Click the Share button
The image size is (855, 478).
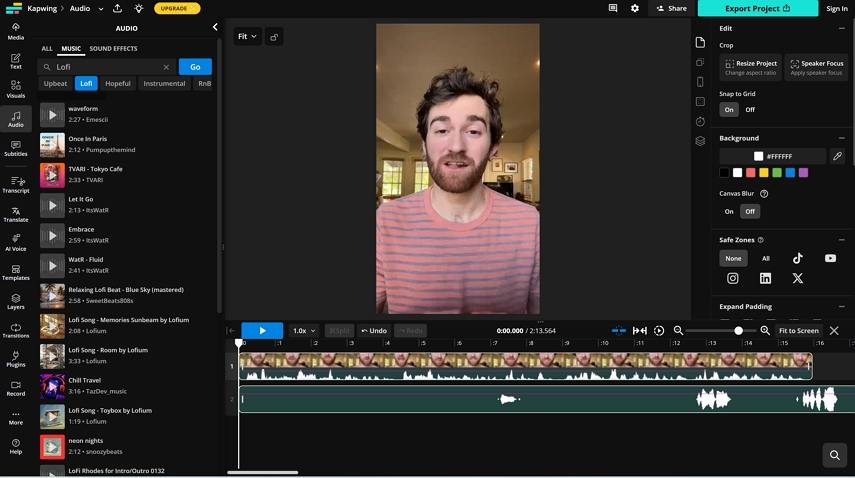click(x=672, y=8)
